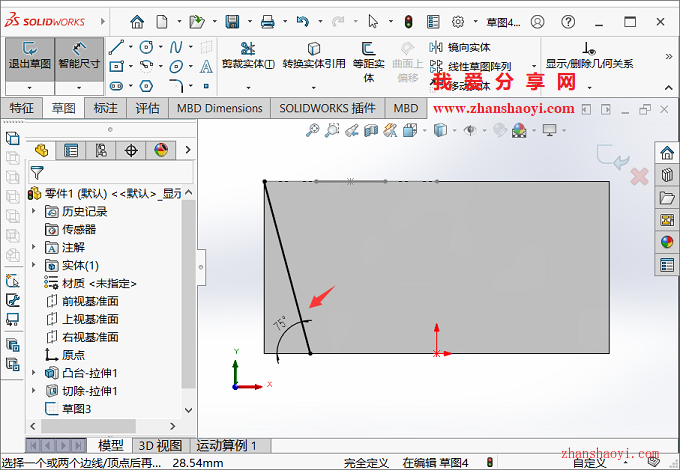Click the Exit Sketch (退出草图) button

coord(30,59)
